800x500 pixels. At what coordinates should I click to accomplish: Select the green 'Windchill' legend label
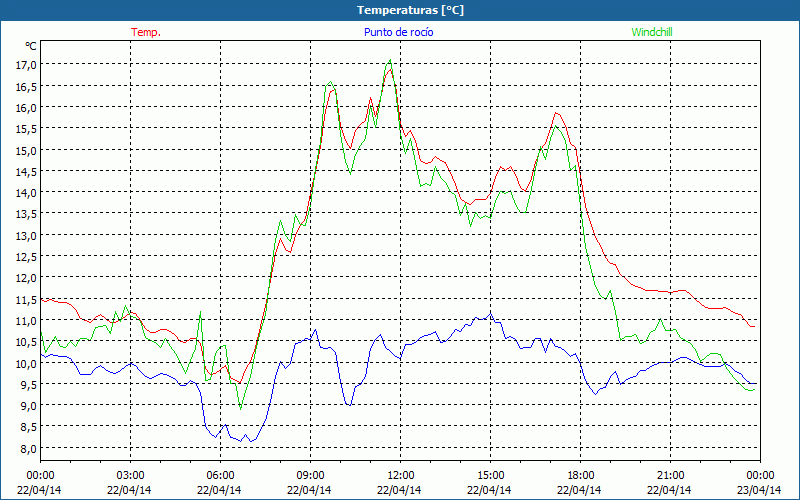tap(652, 32)
